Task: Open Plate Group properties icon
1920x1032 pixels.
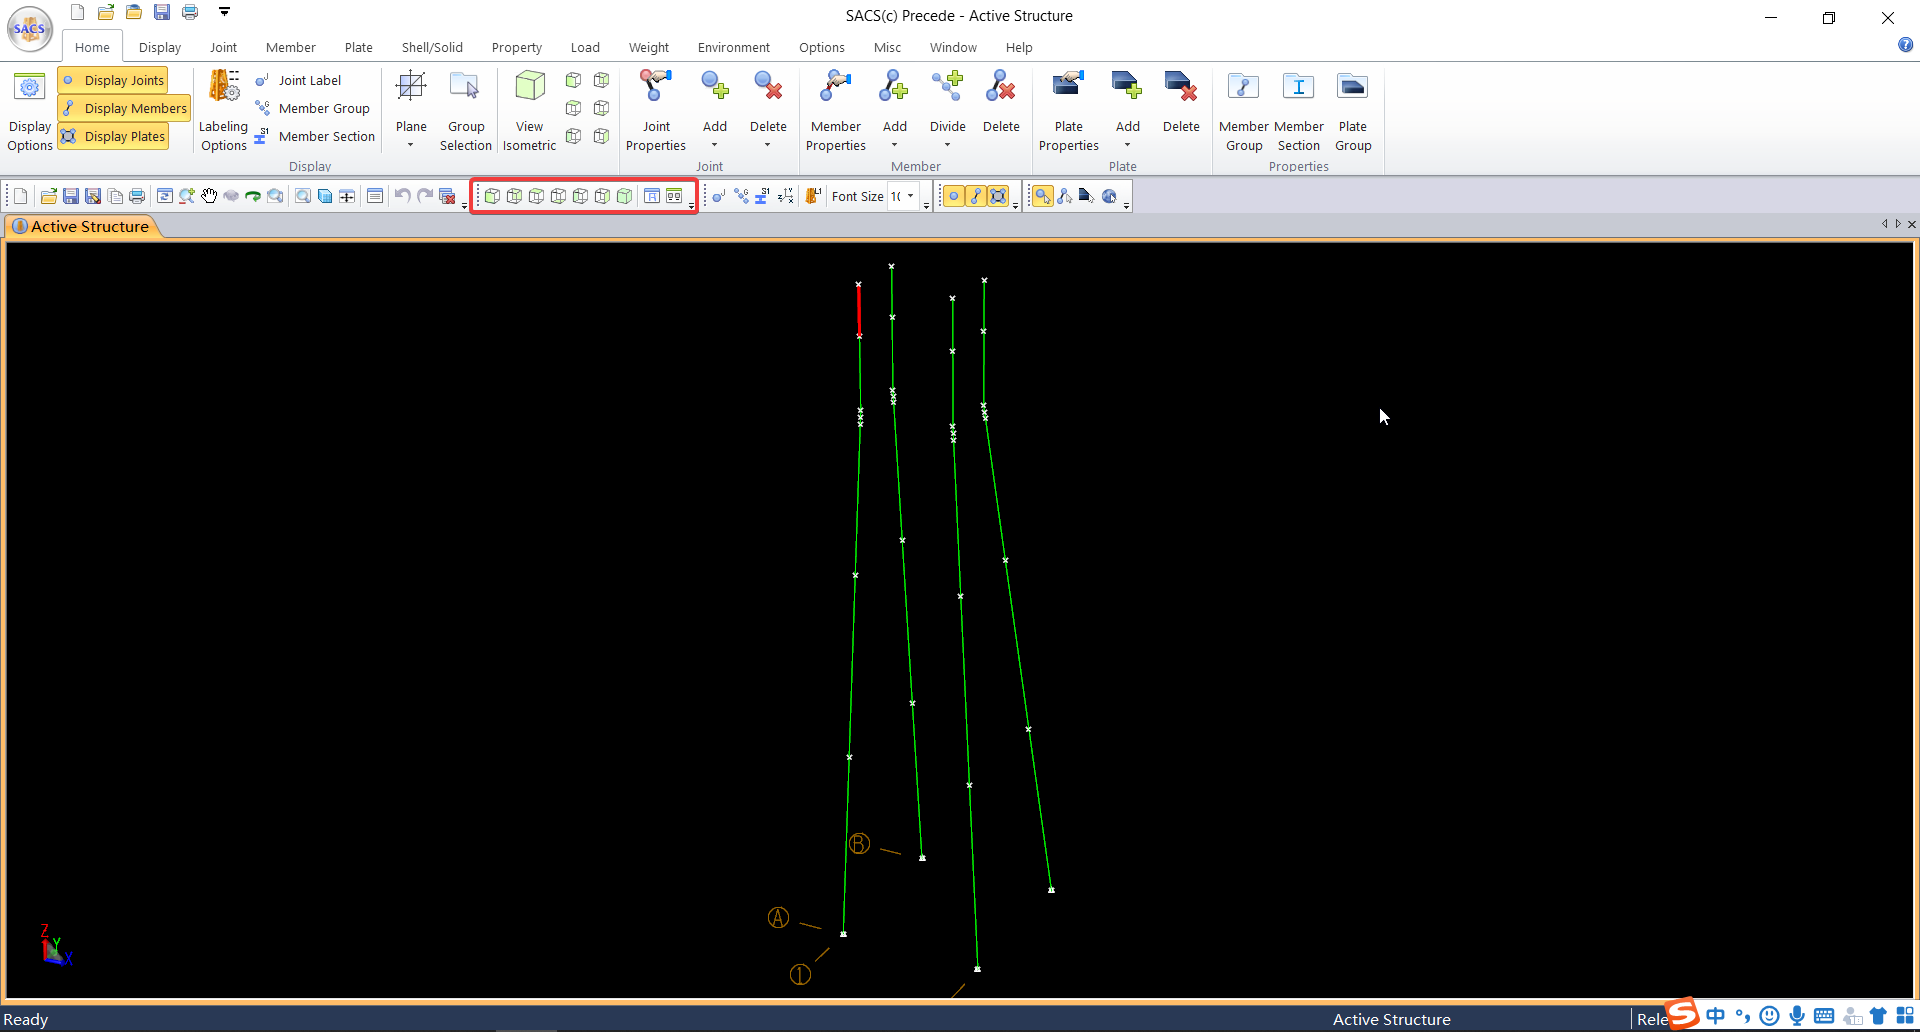Action: (x=1353, y=110)
